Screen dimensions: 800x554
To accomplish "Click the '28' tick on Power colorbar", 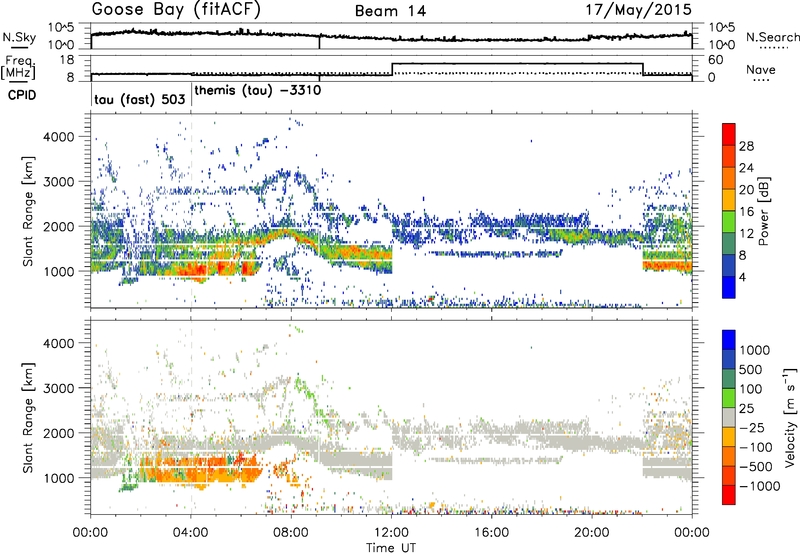I will (x=746, y=146).
